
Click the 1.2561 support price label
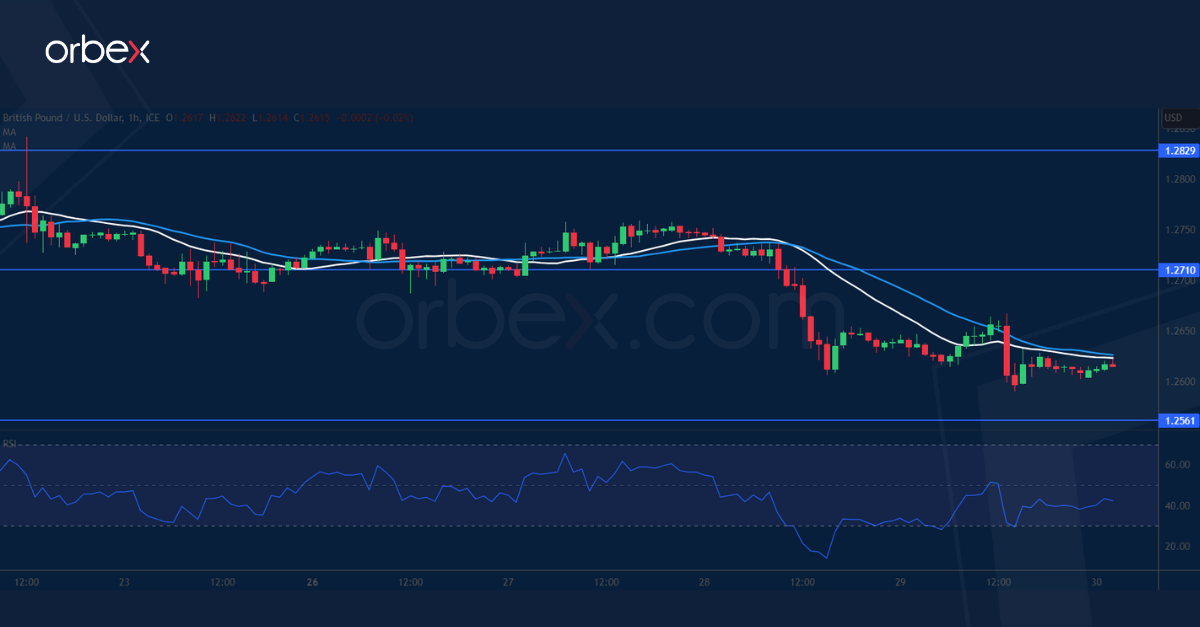coord(1179,420)
